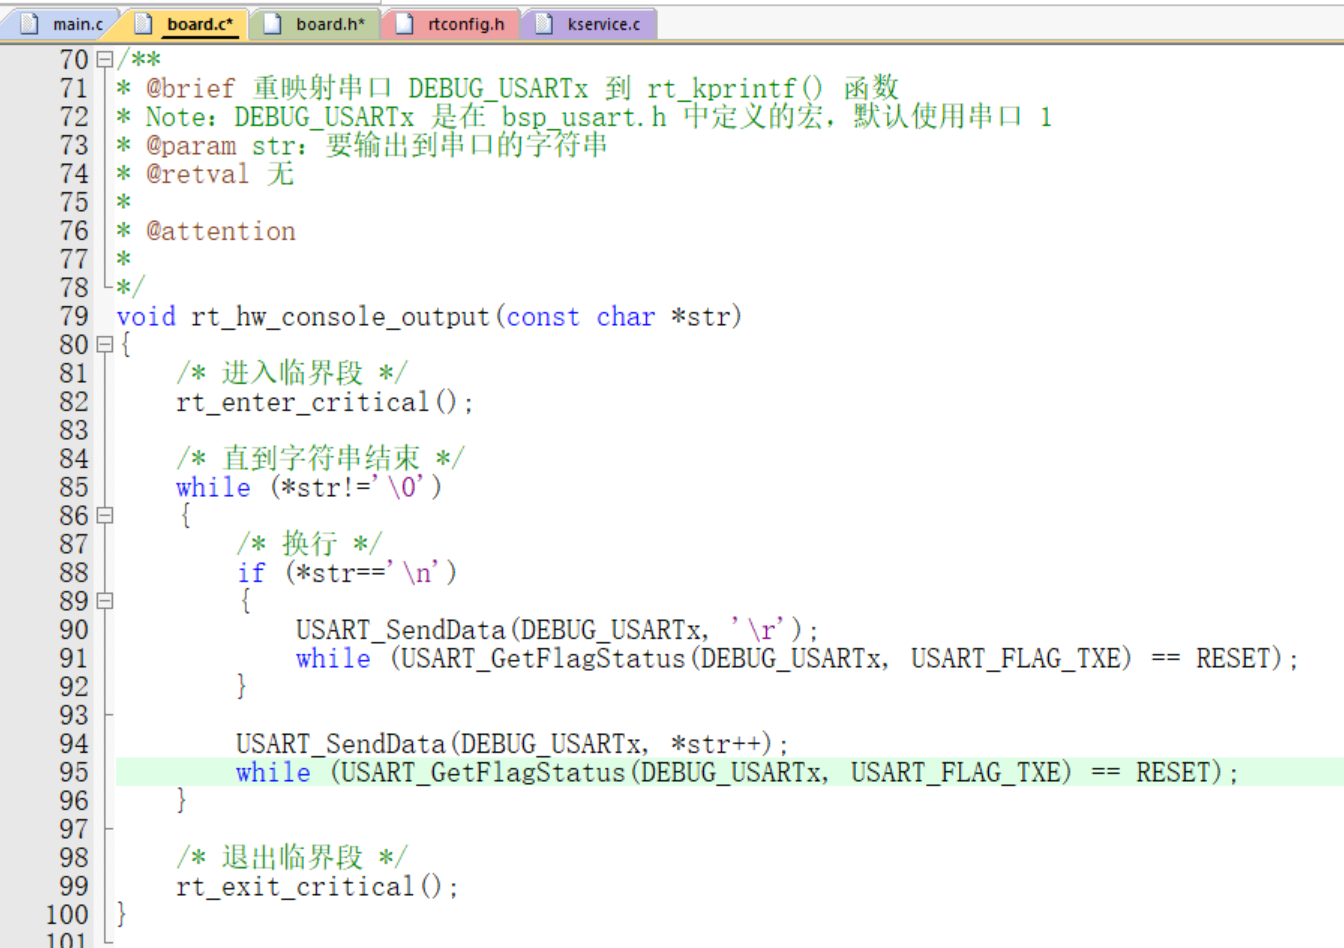This screenshot has width=1344, height=948.
Task: Collapse the function body at line 80
Action: click(104, 345)
